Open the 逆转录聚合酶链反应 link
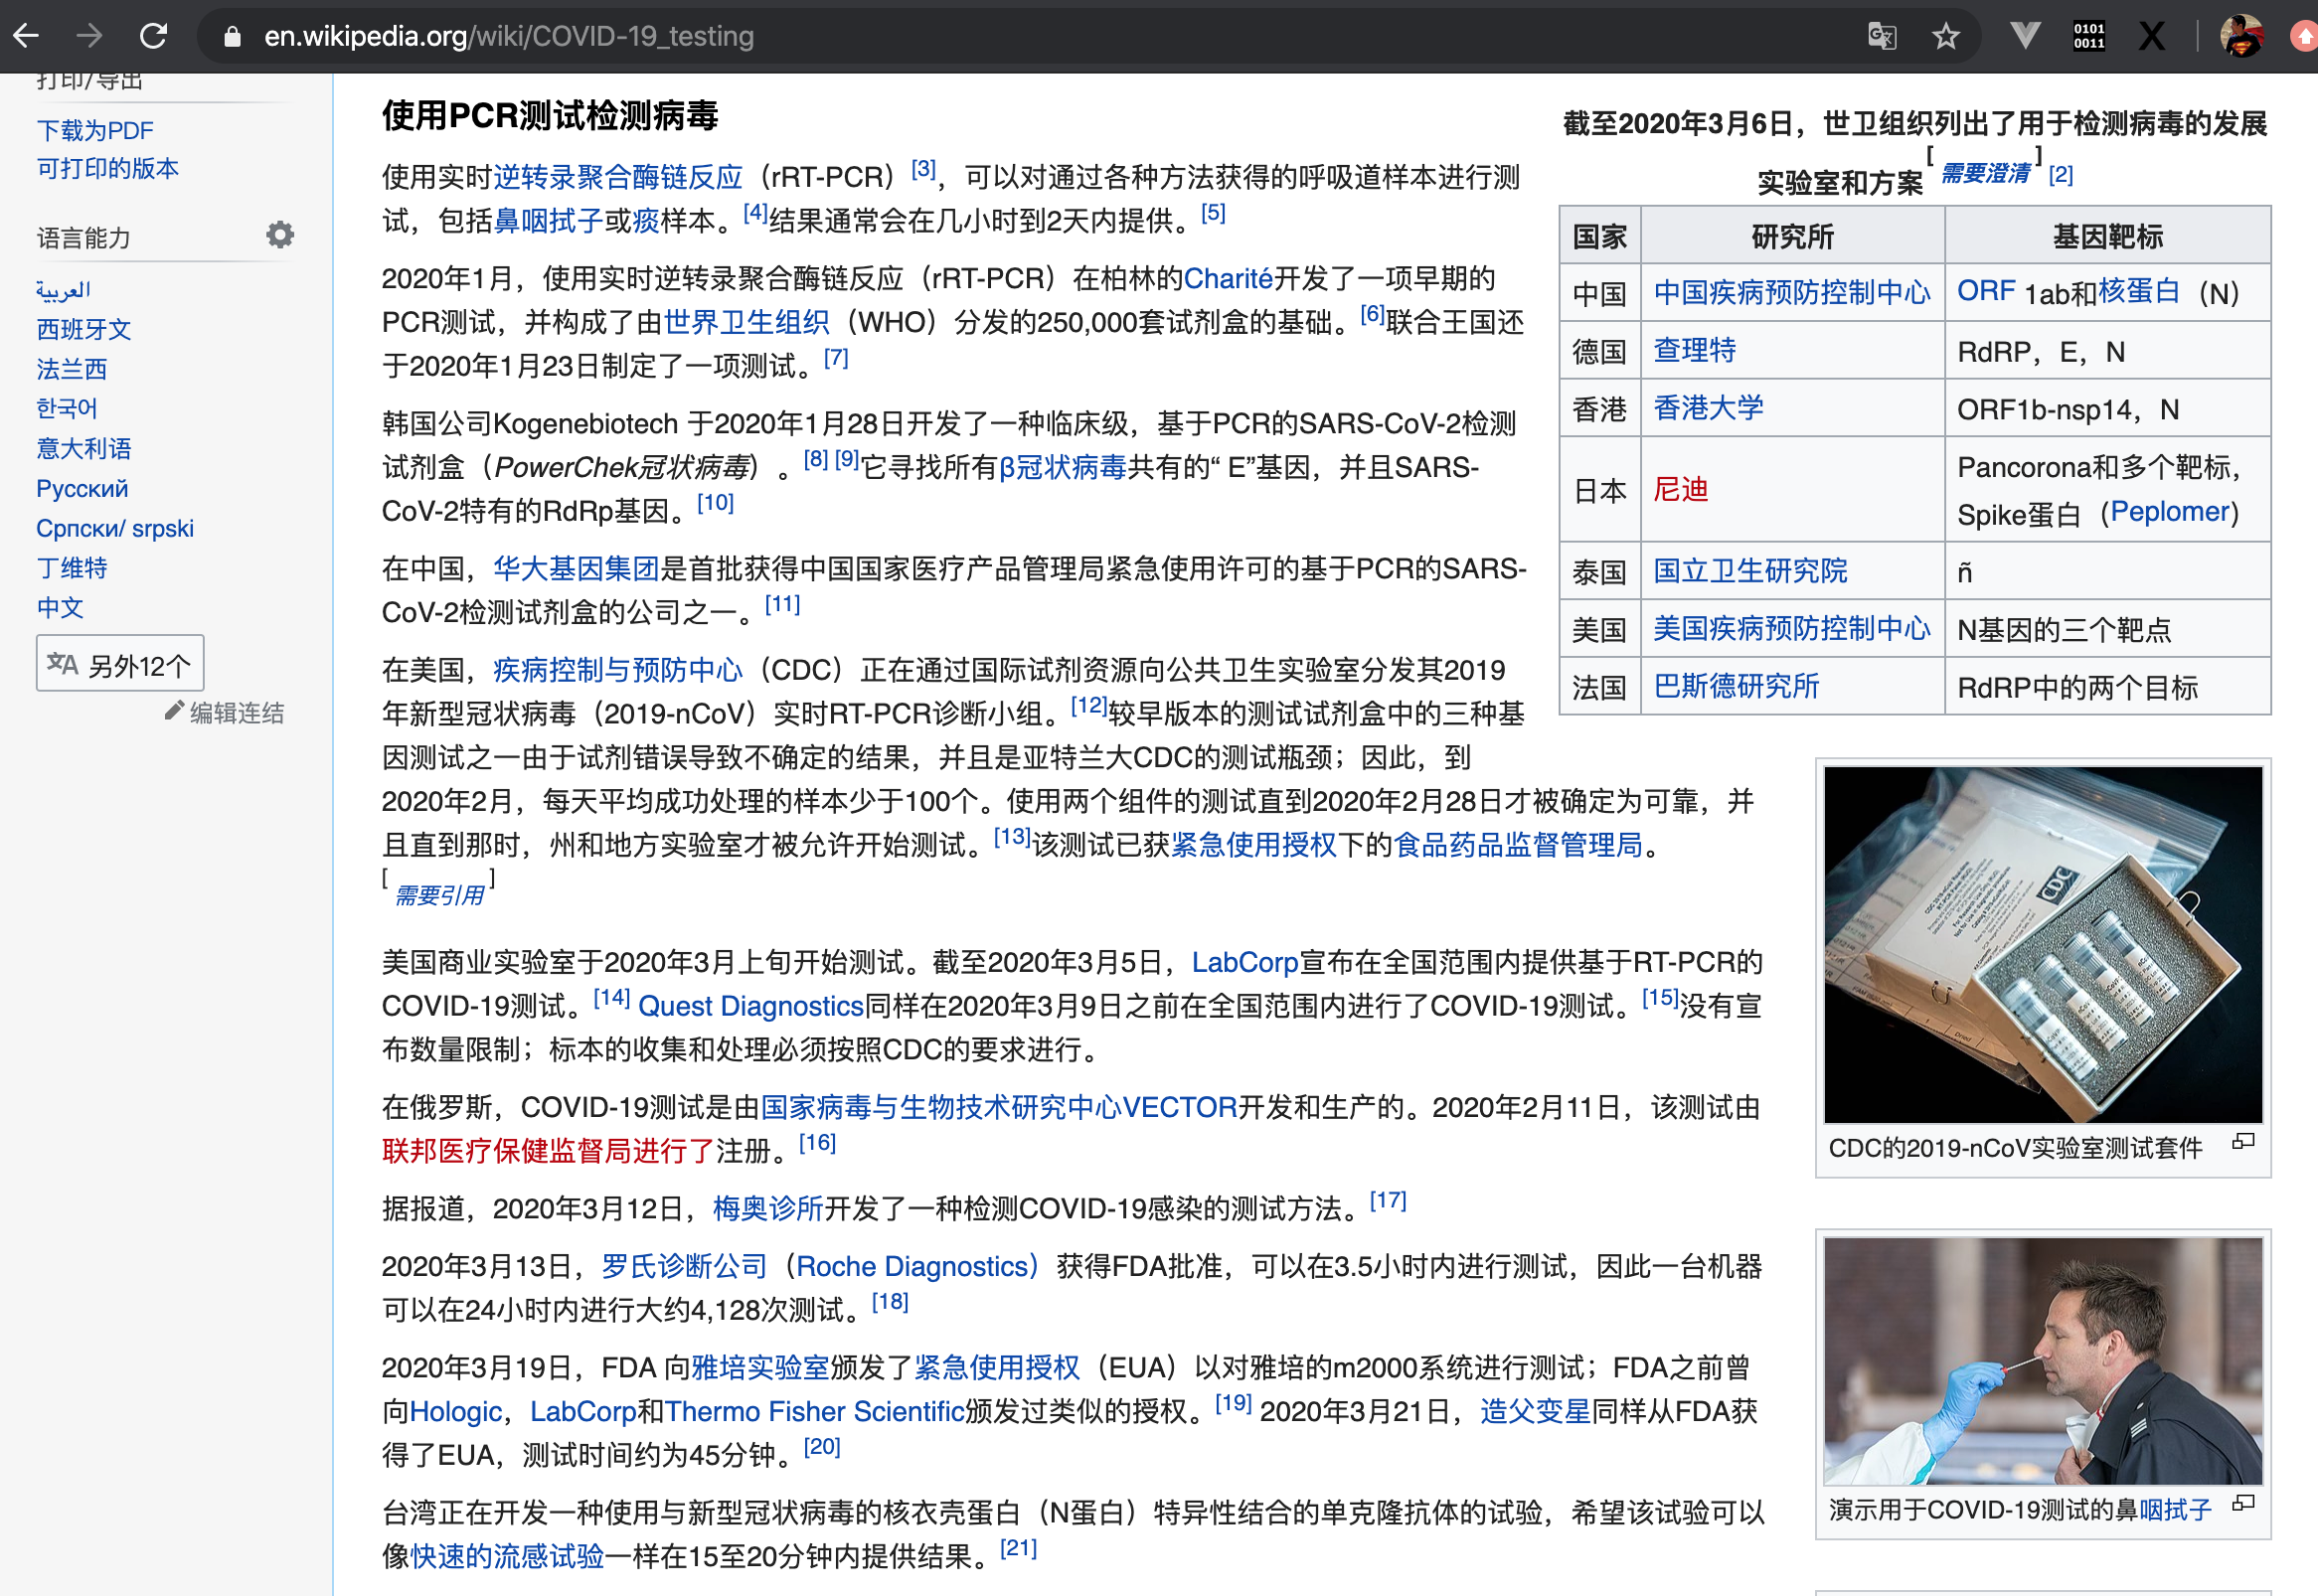2318x1596 pixels. (618, 178)
